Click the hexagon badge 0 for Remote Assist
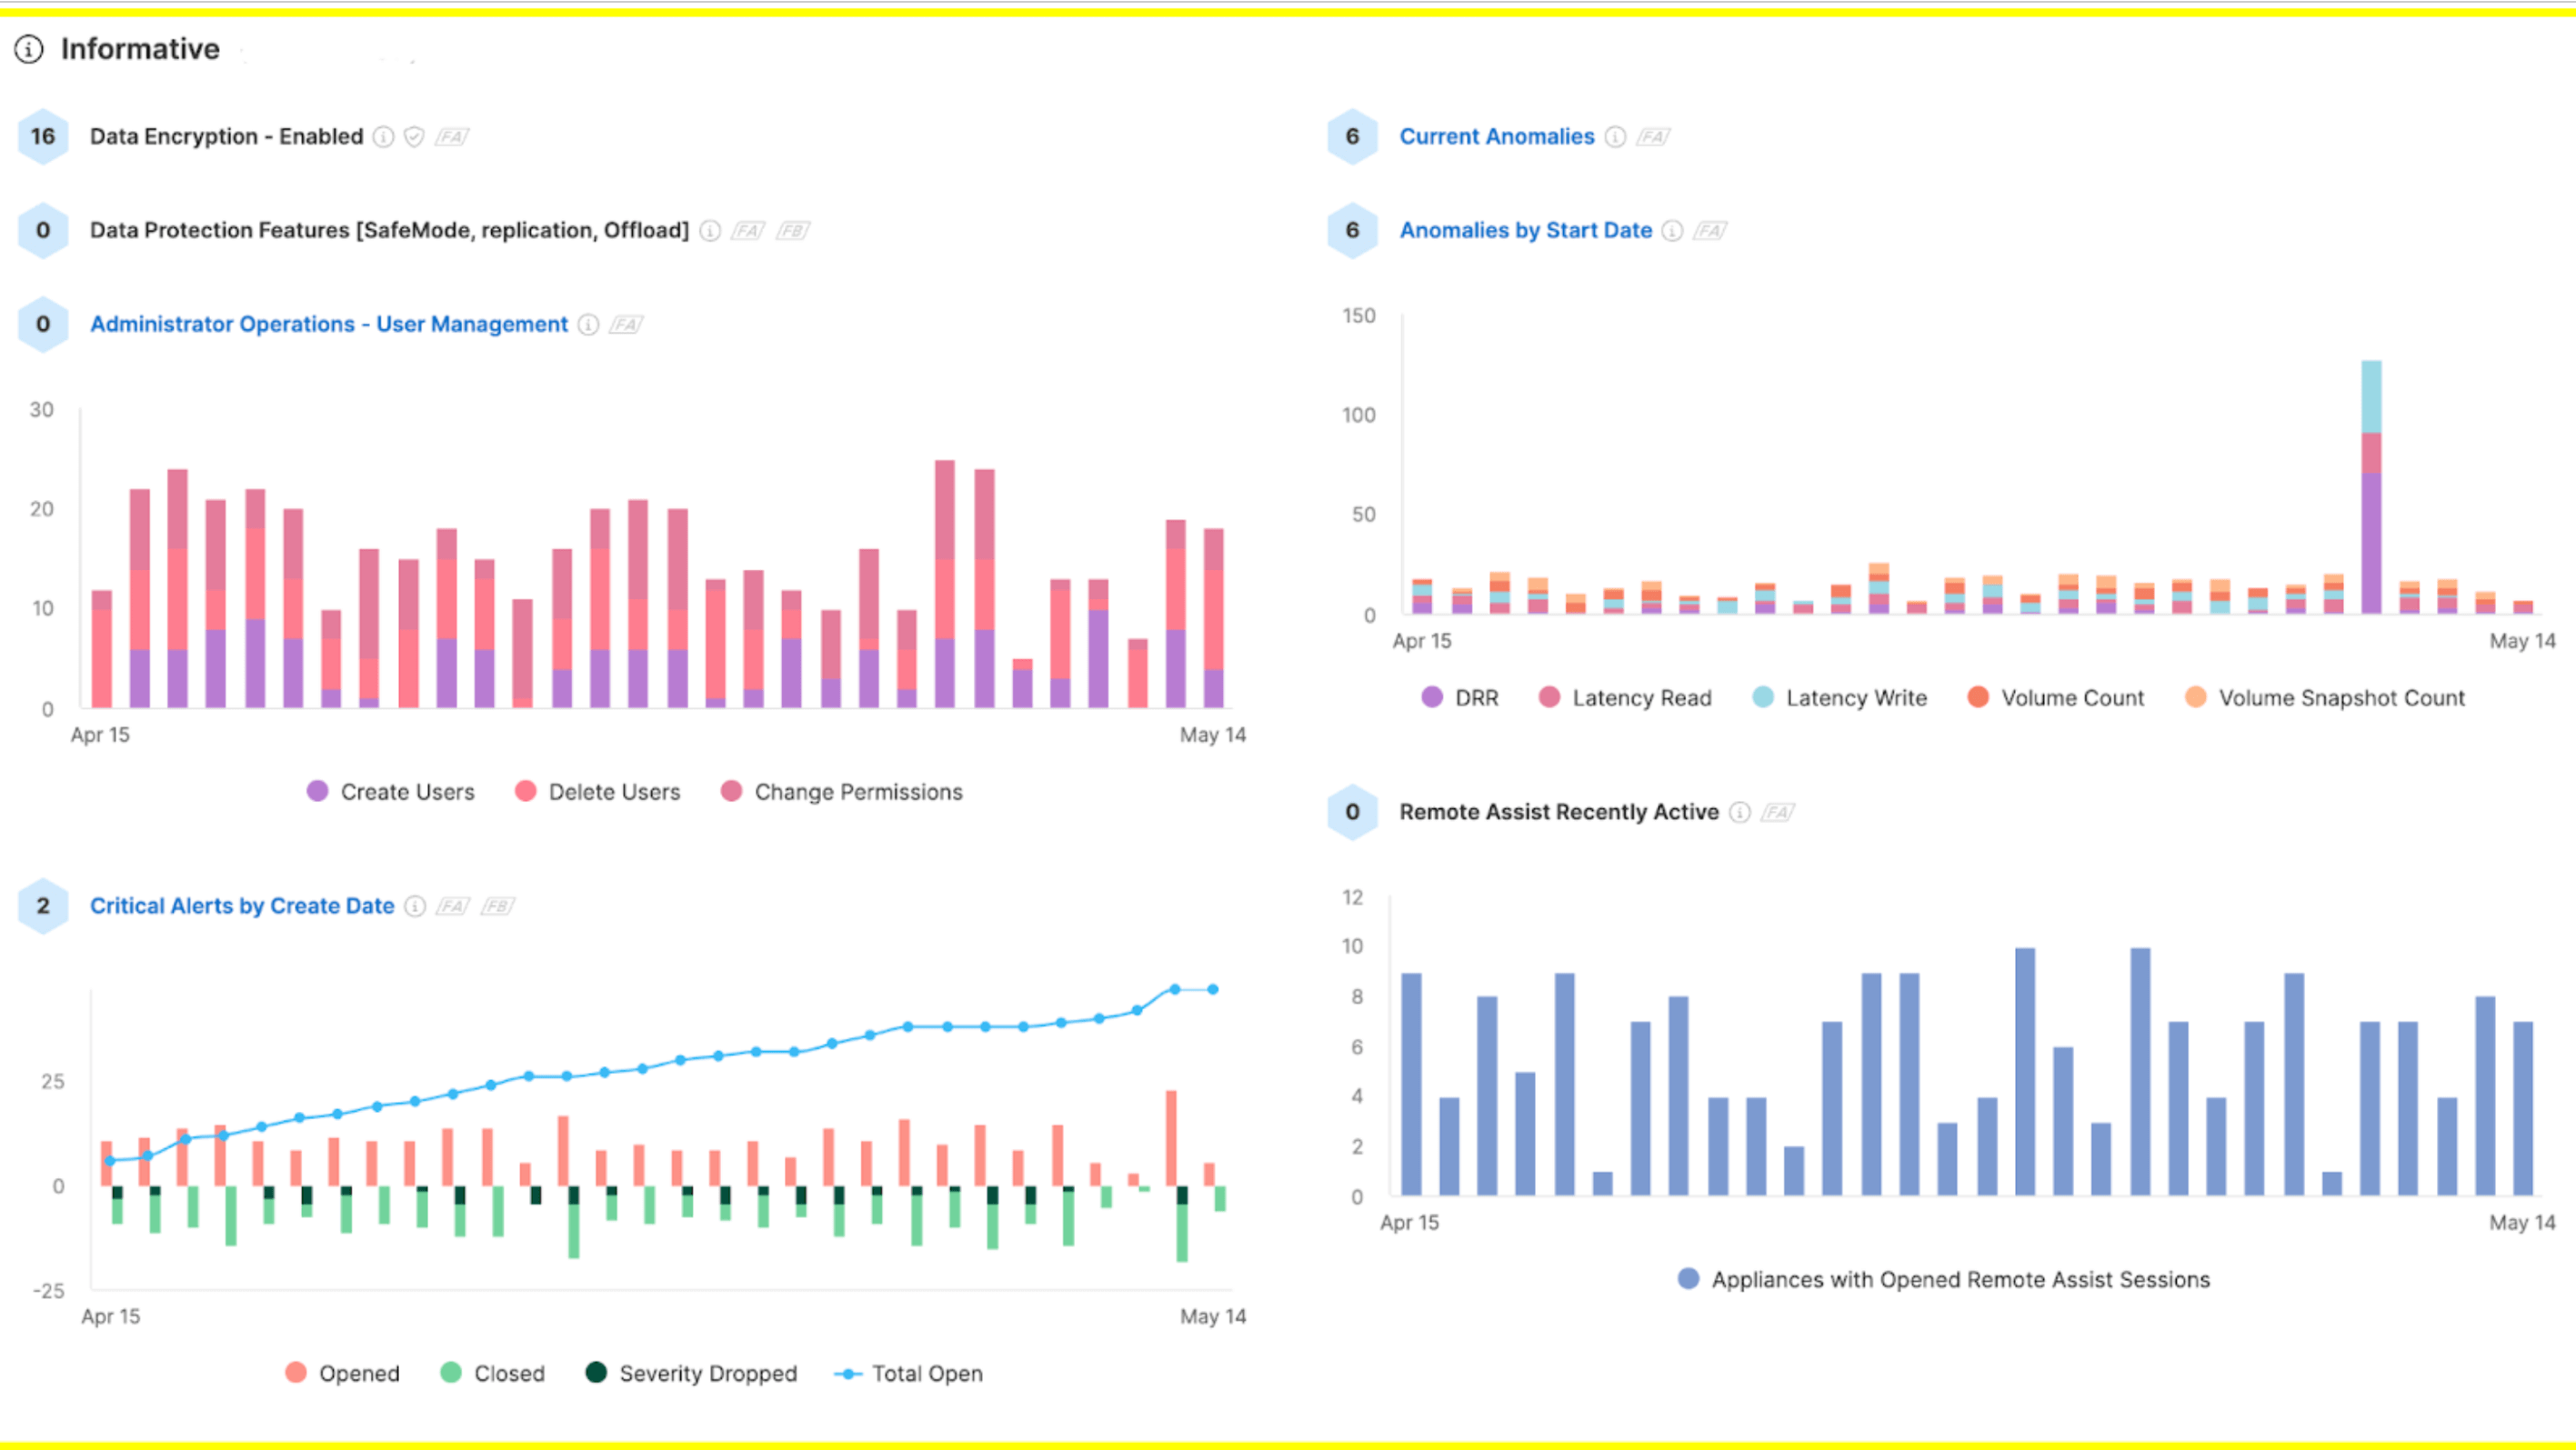Screen dimensions: 2576x1450 tap(1352, 812)
